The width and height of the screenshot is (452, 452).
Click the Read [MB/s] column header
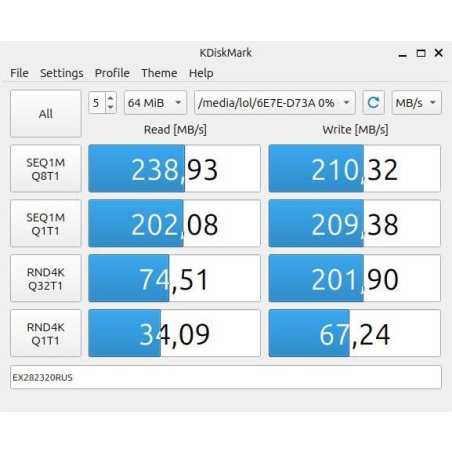tap(175, 130)
